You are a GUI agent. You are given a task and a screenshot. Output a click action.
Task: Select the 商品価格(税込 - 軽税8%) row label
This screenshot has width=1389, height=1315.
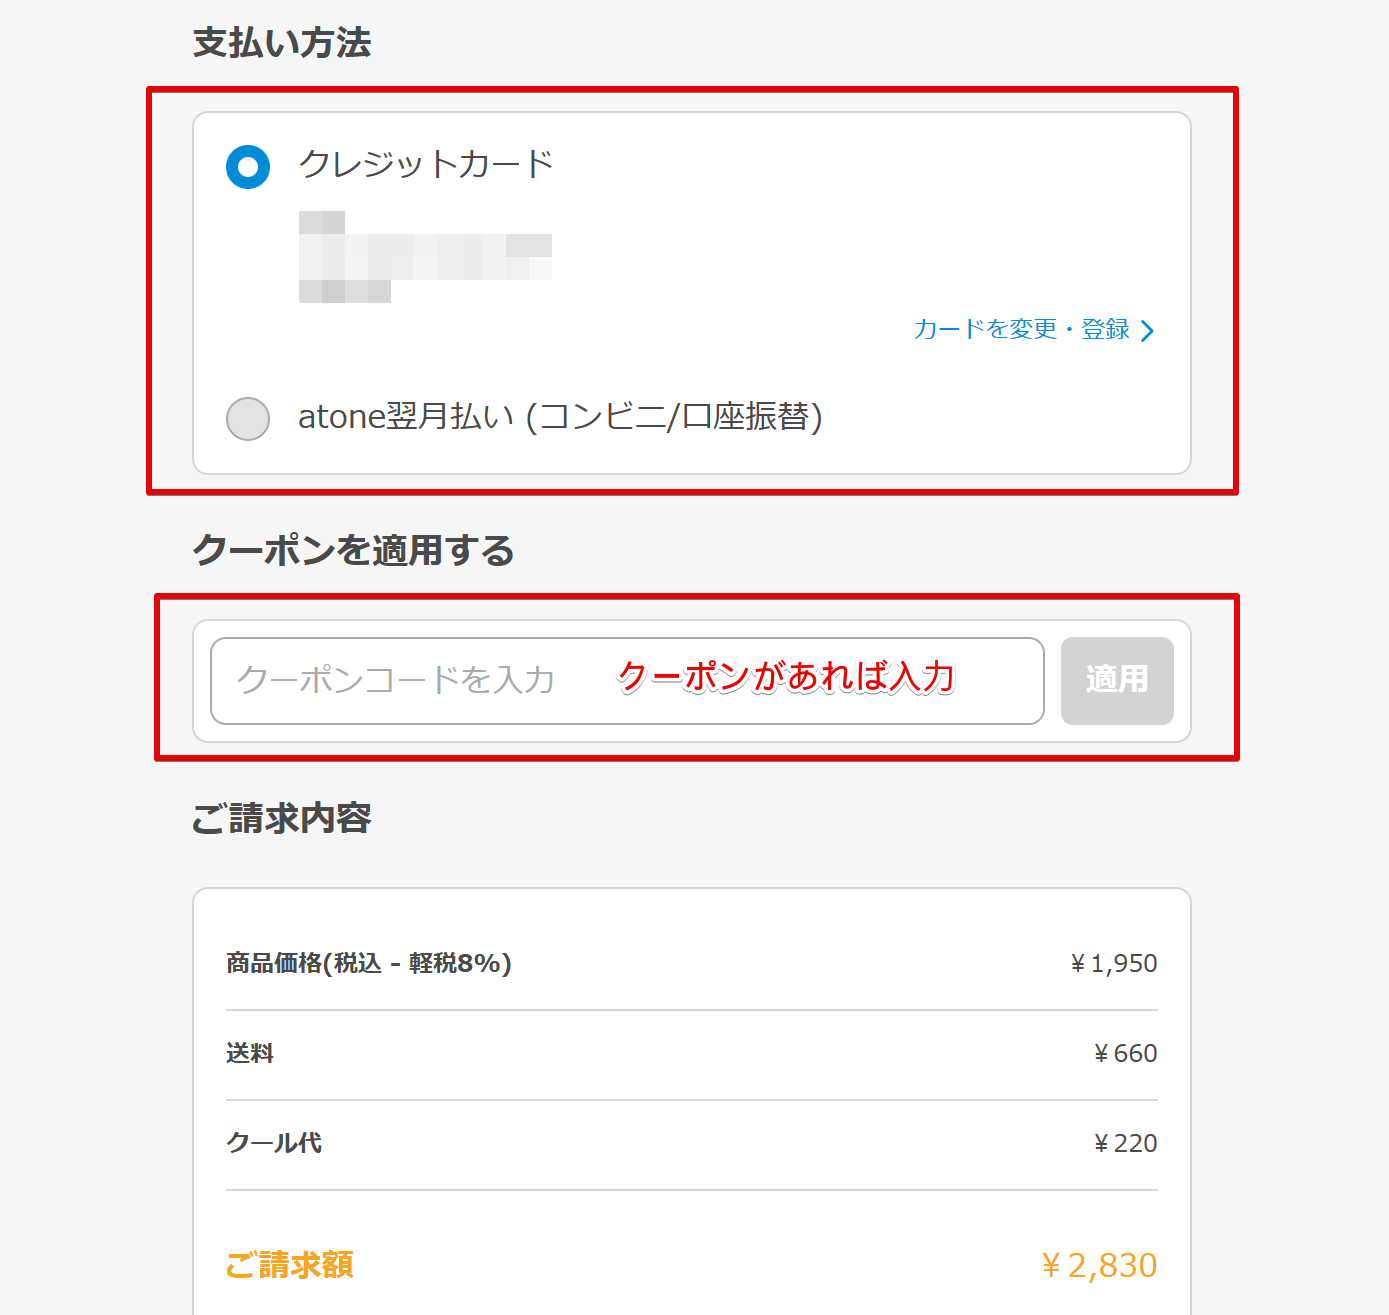click(369, 963)
